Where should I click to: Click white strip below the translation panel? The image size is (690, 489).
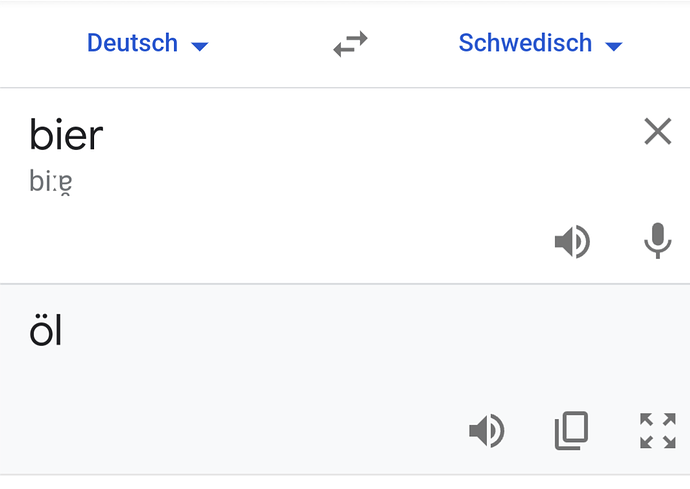tap(345, 482)
